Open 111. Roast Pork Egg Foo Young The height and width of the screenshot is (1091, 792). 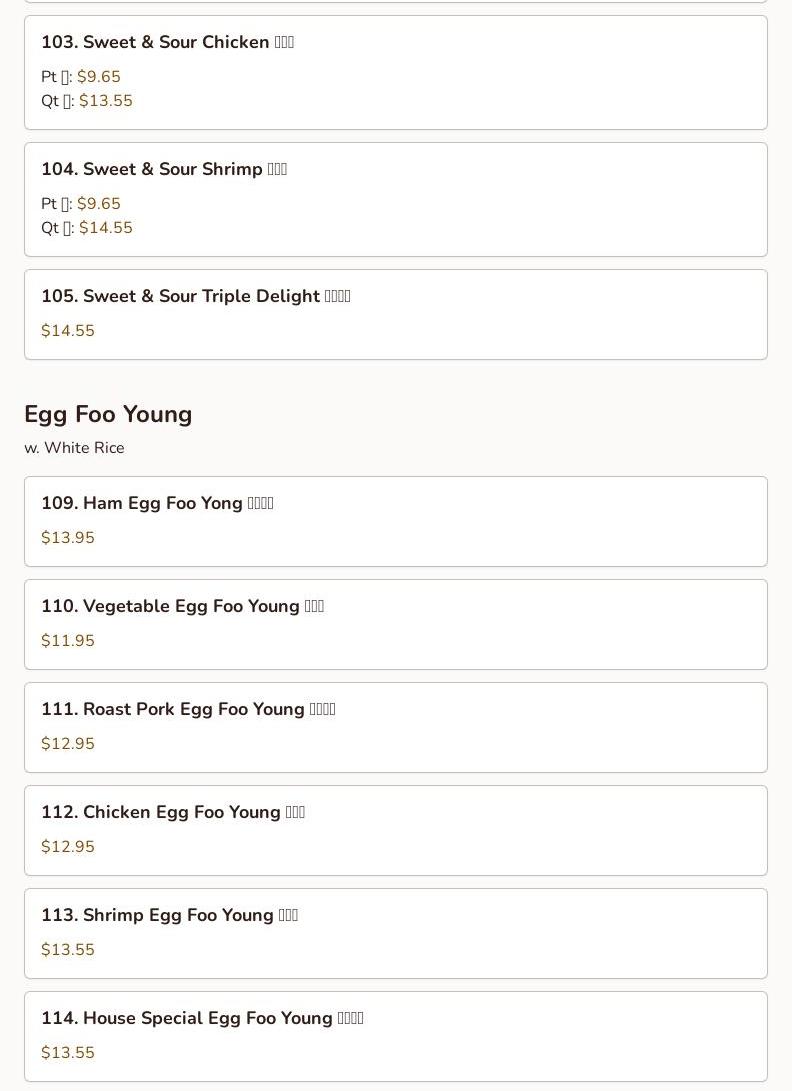[188, 709]
